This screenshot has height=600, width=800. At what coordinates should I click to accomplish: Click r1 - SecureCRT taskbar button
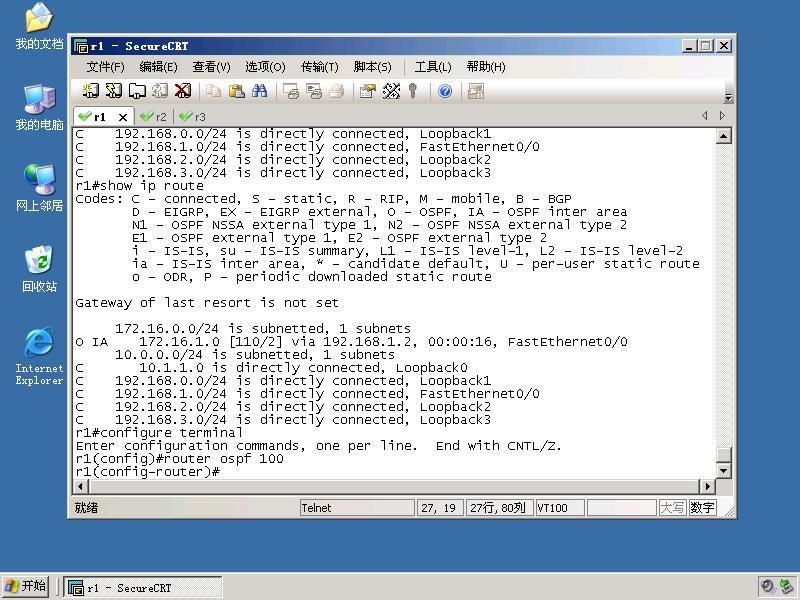coord(143,588)
